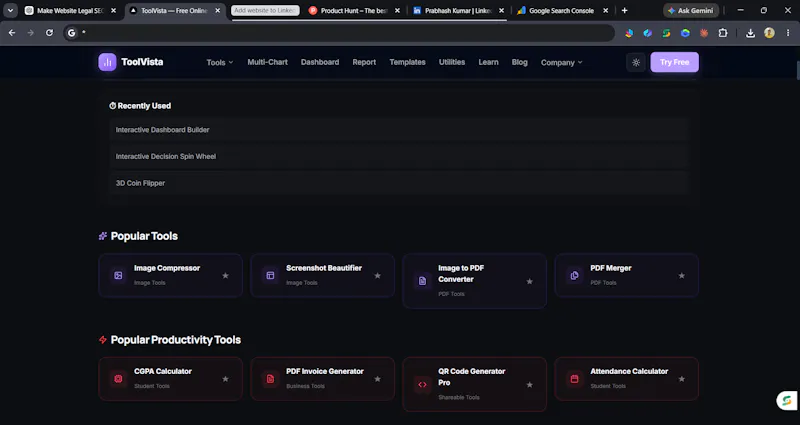
Task: Click CGPA Calculator red icon
Action: (x=118, y=379)
